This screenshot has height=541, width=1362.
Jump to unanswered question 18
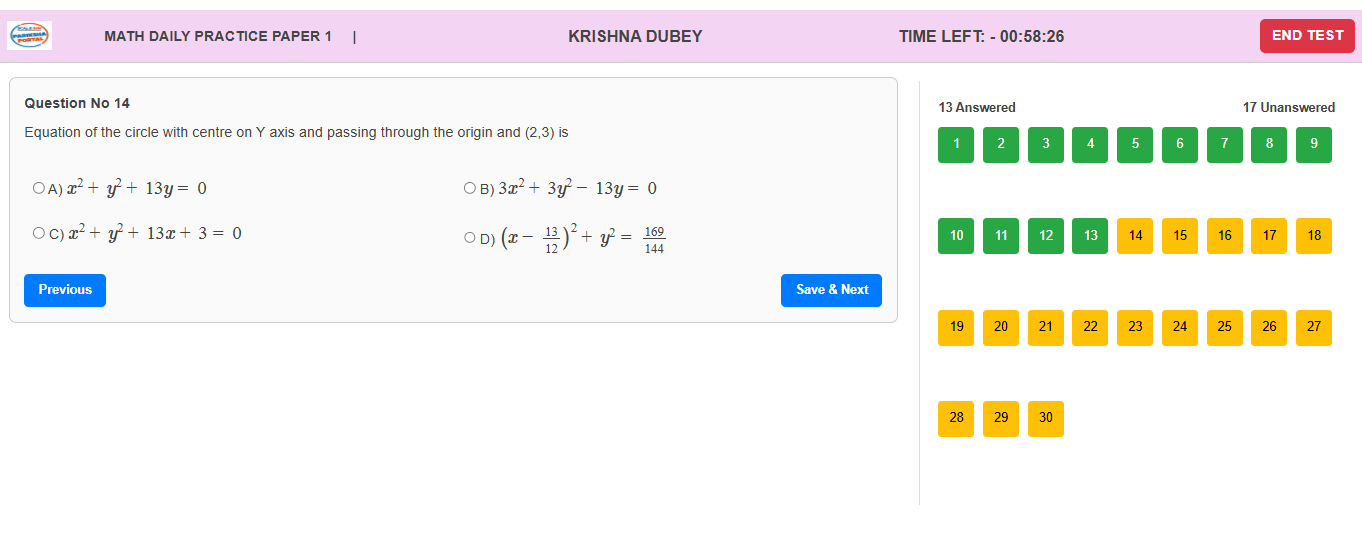point(1313,236)
